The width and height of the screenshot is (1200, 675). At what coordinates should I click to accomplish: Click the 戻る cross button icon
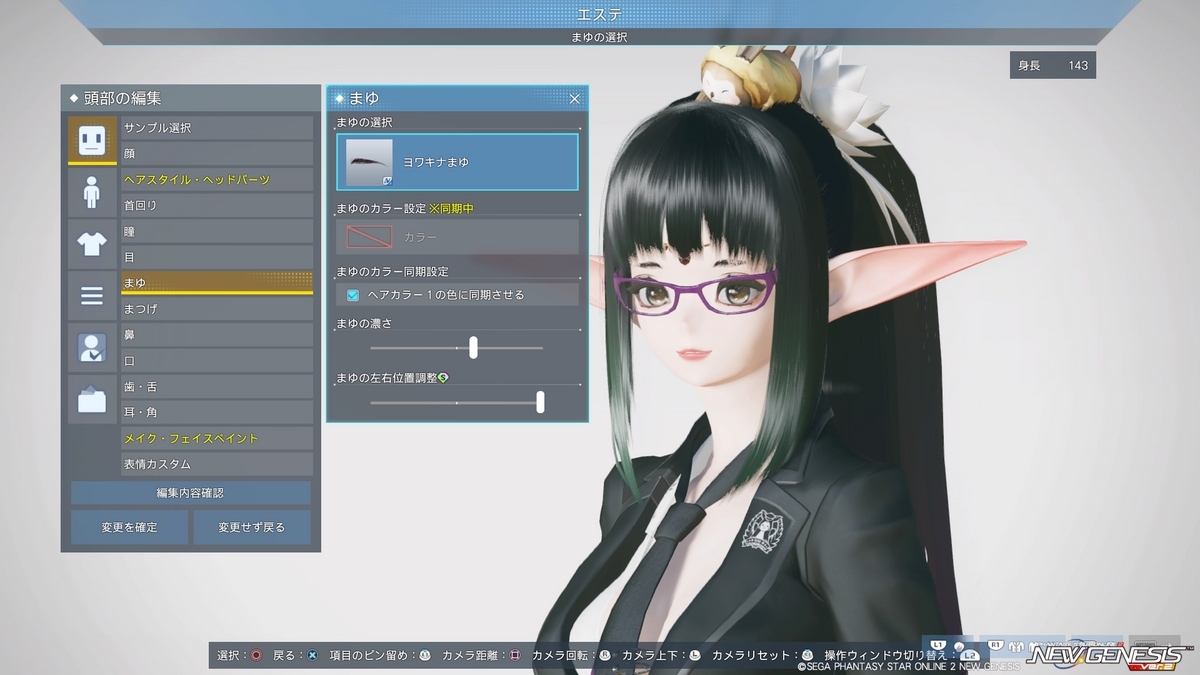tap(313, 655)
